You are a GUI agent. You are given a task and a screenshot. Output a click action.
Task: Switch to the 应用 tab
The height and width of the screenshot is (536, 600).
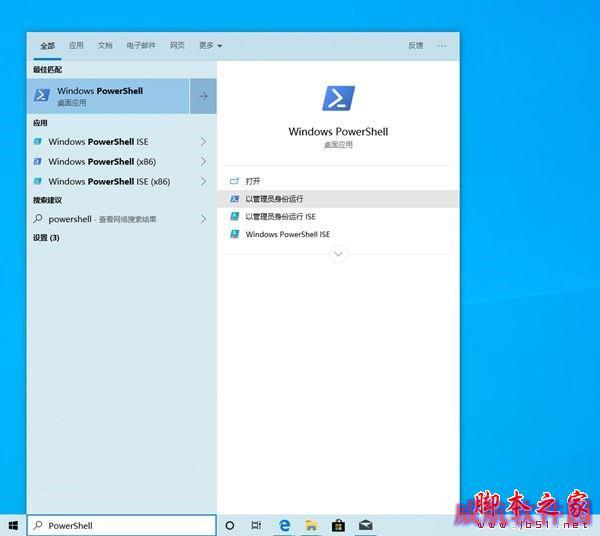coord(76,46)
